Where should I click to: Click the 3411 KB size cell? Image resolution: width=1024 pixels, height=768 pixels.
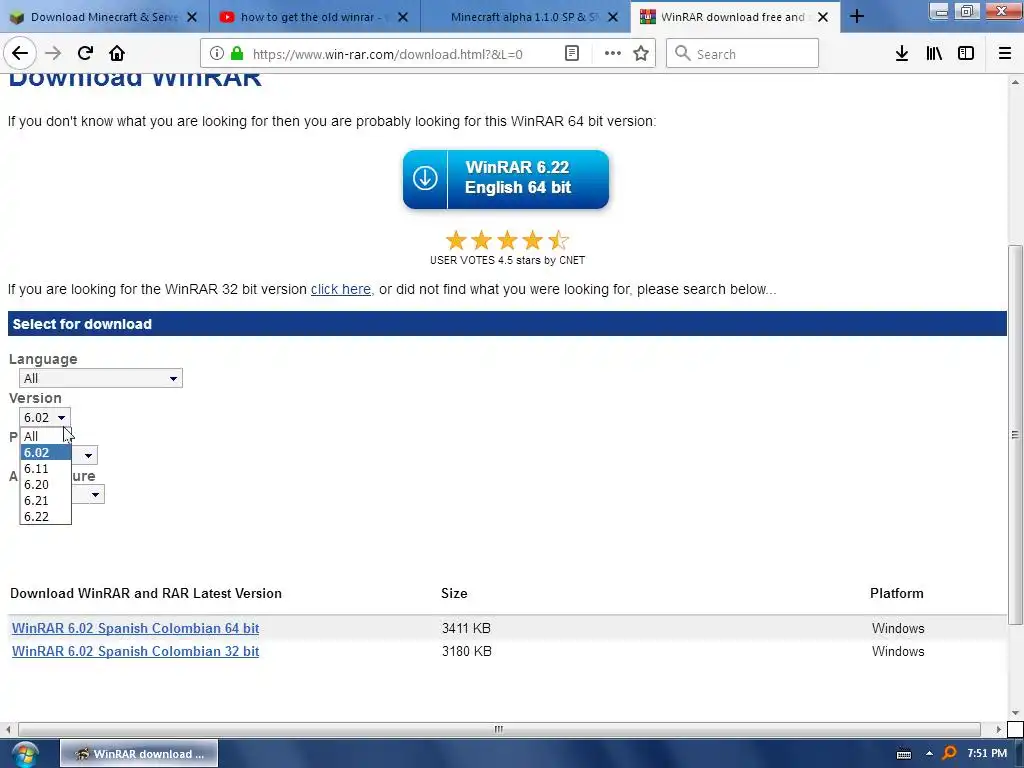(x=466, y=628)
